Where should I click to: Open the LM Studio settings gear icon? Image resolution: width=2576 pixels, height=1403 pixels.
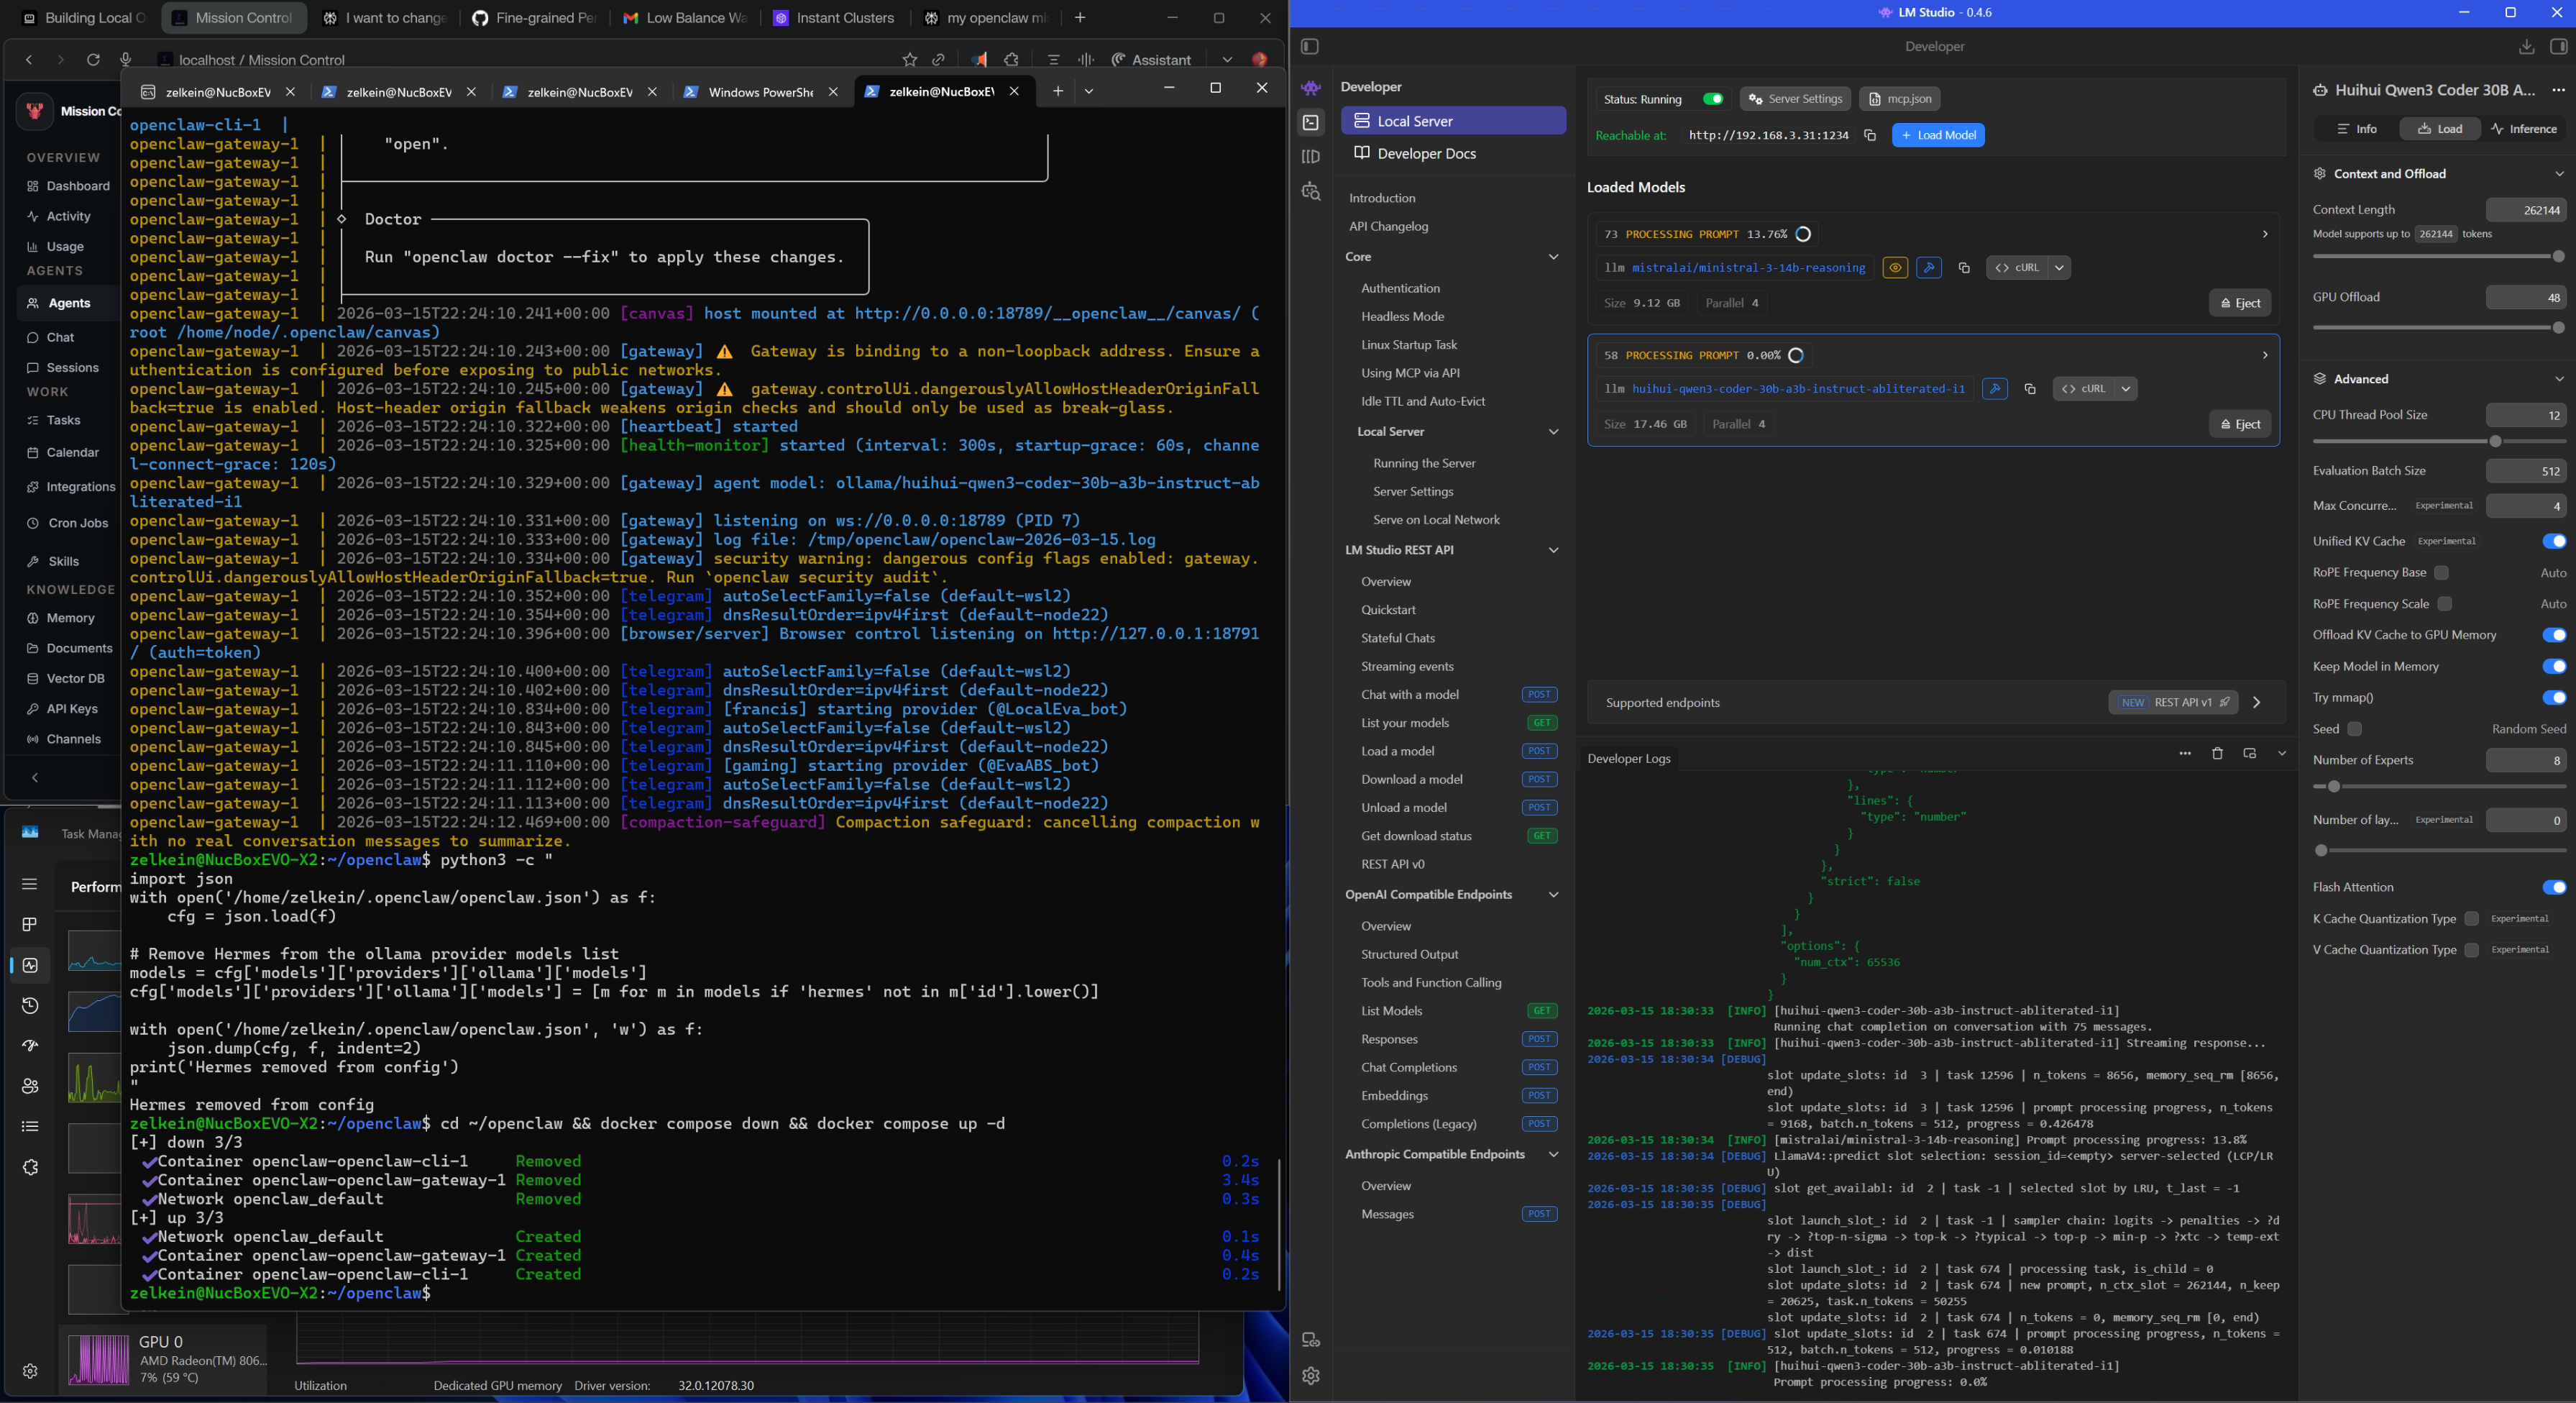[x=1310, y=1375]
